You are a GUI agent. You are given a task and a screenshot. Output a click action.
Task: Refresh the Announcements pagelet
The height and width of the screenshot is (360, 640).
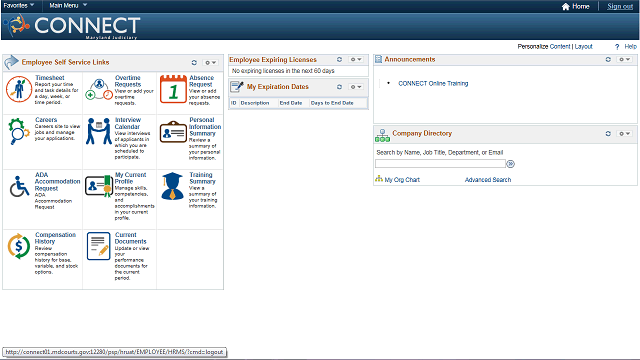click(608, 60)
